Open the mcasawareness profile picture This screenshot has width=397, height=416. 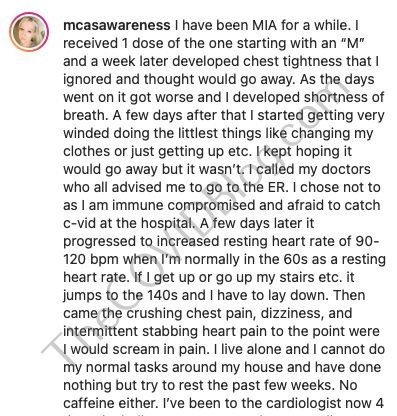click(29, 32)
